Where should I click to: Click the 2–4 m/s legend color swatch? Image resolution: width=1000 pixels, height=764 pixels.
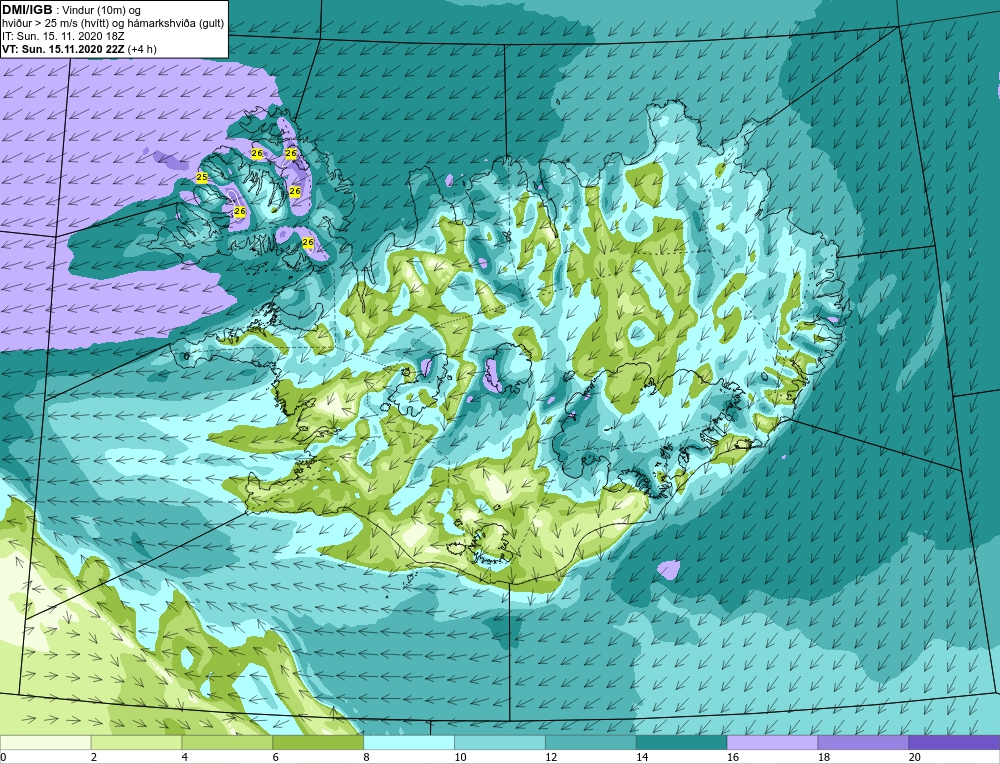[136, 742]
